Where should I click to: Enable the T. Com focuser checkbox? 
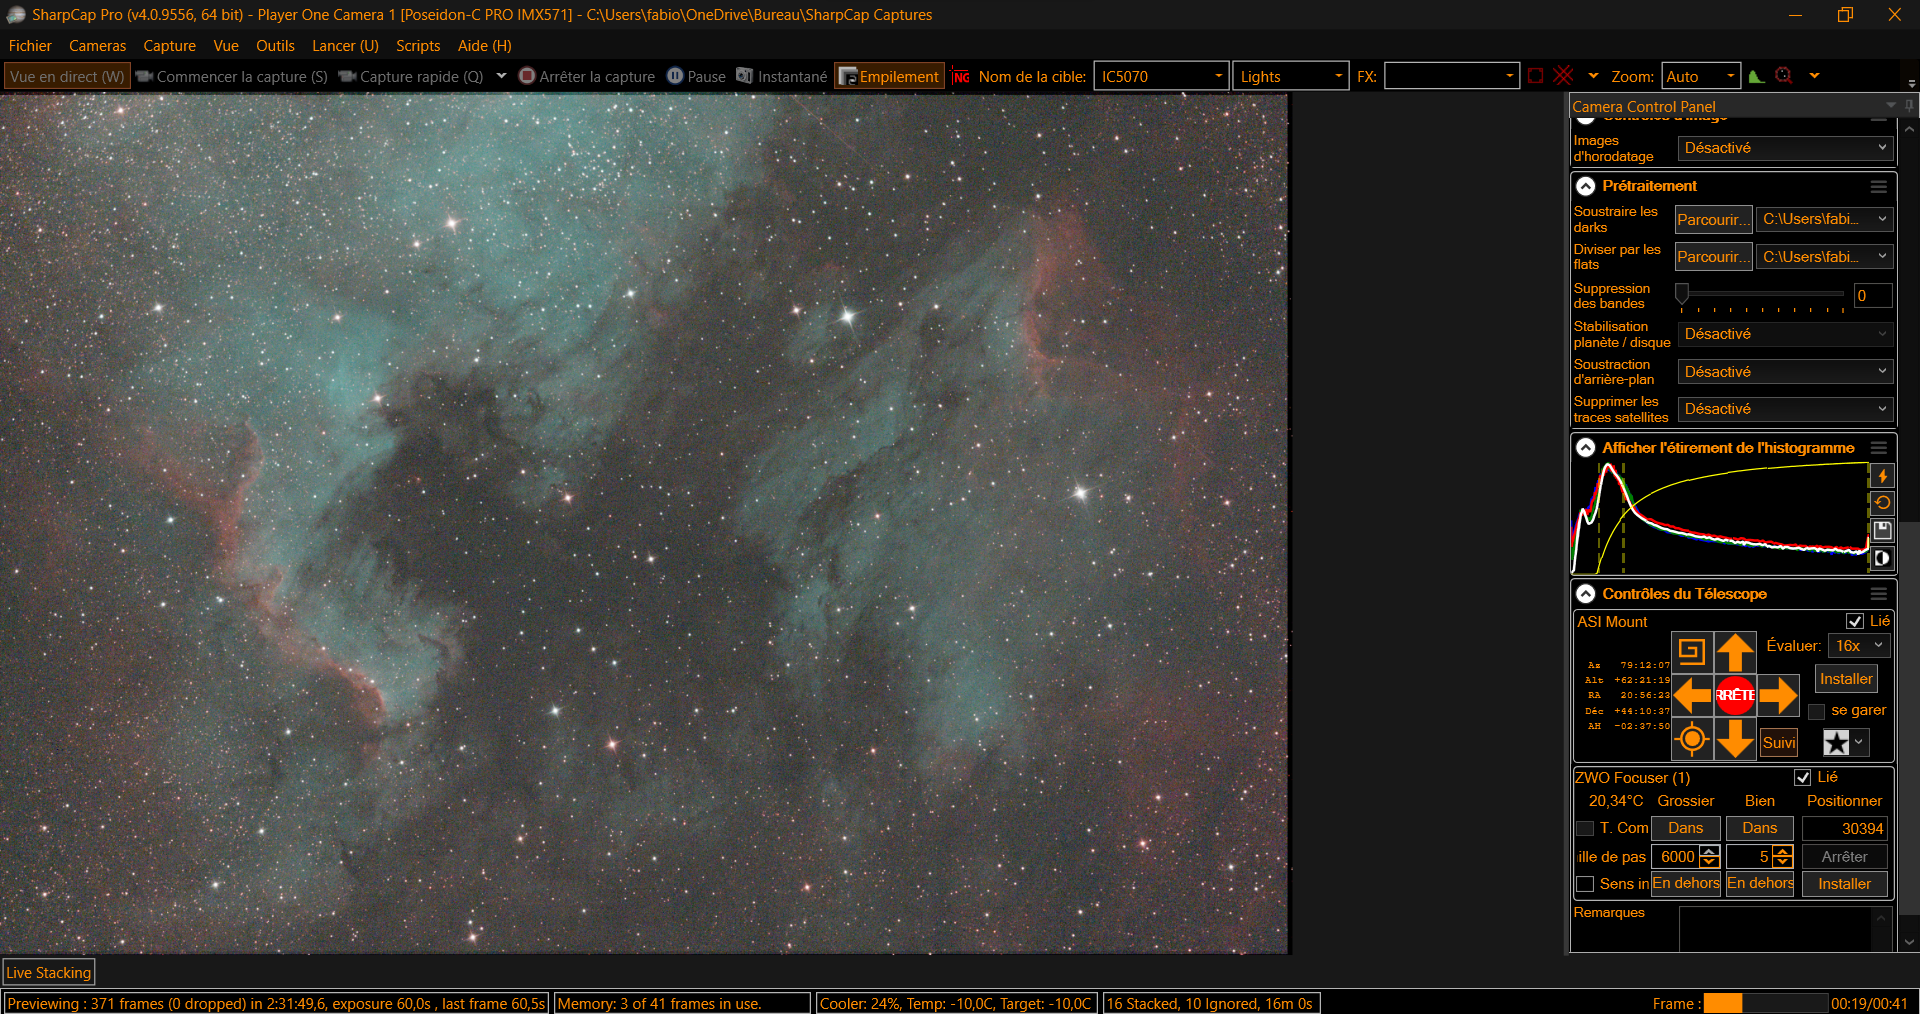1585,828
